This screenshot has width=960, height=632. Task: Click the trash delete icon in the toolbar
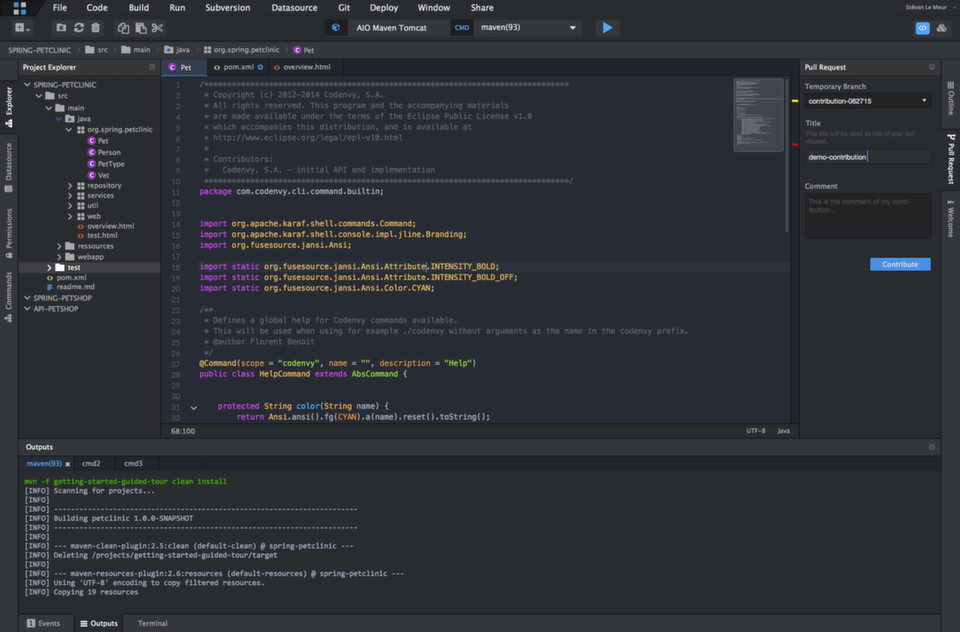click(96, 28)
